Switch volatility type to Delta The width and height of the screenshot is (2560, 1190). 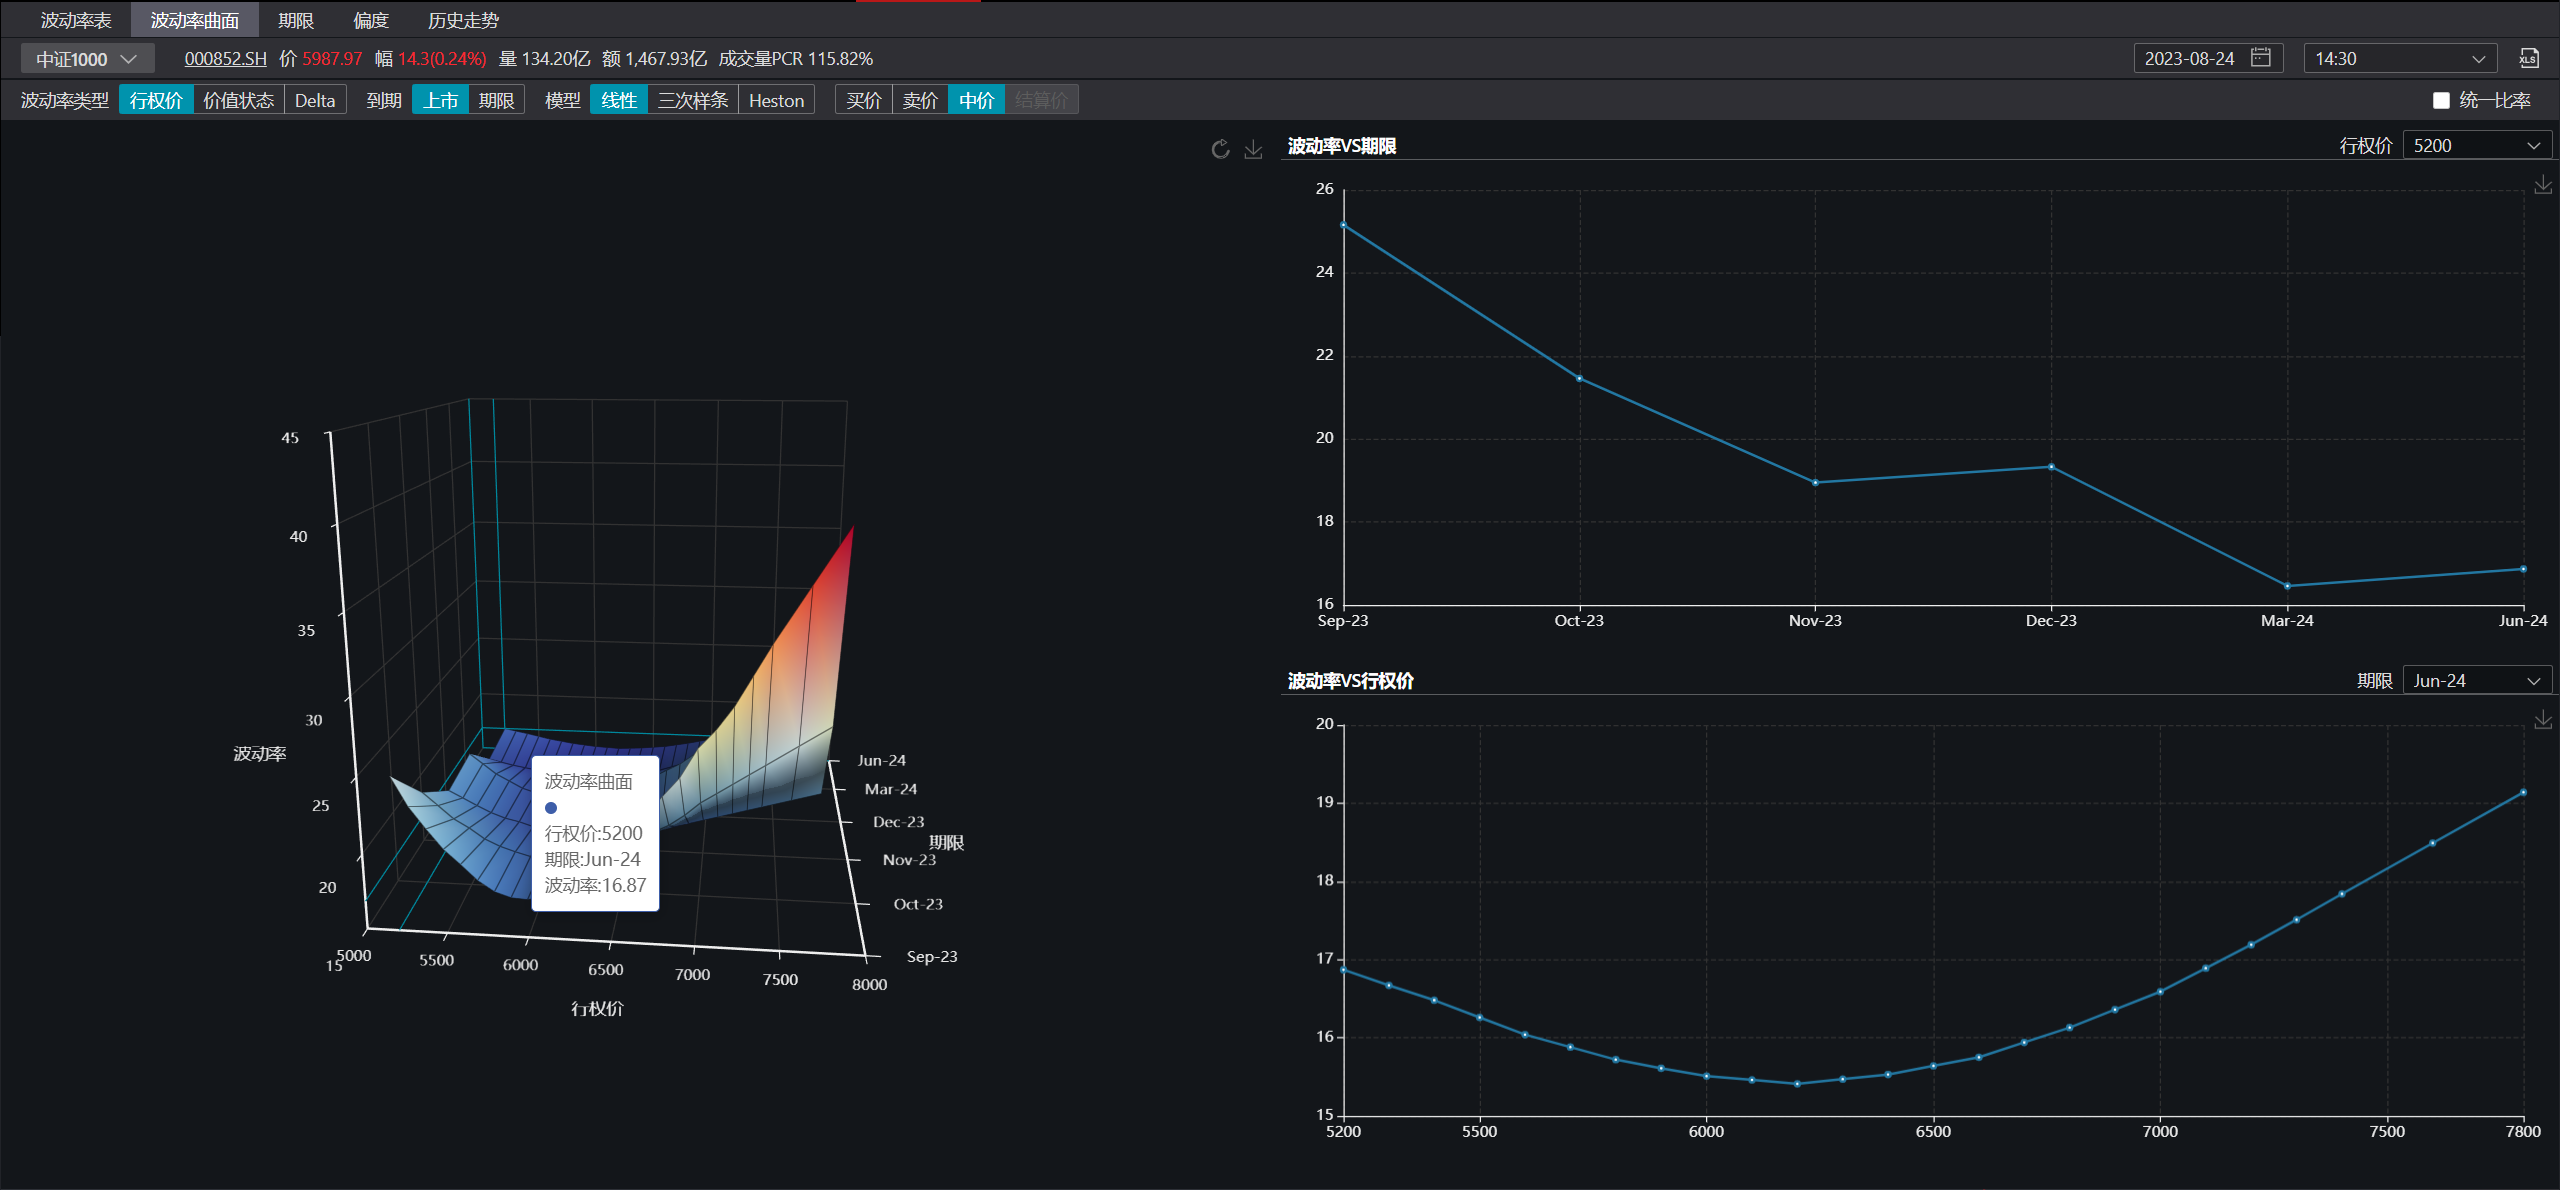[x=315, y=100]
